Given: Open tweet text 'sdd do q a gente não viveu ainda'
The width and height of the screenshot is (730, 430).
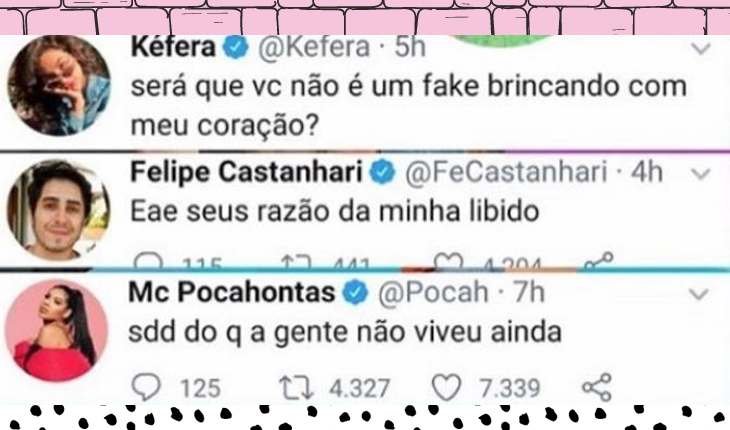Looking at the screenshot, I should (x=345, y=332).
